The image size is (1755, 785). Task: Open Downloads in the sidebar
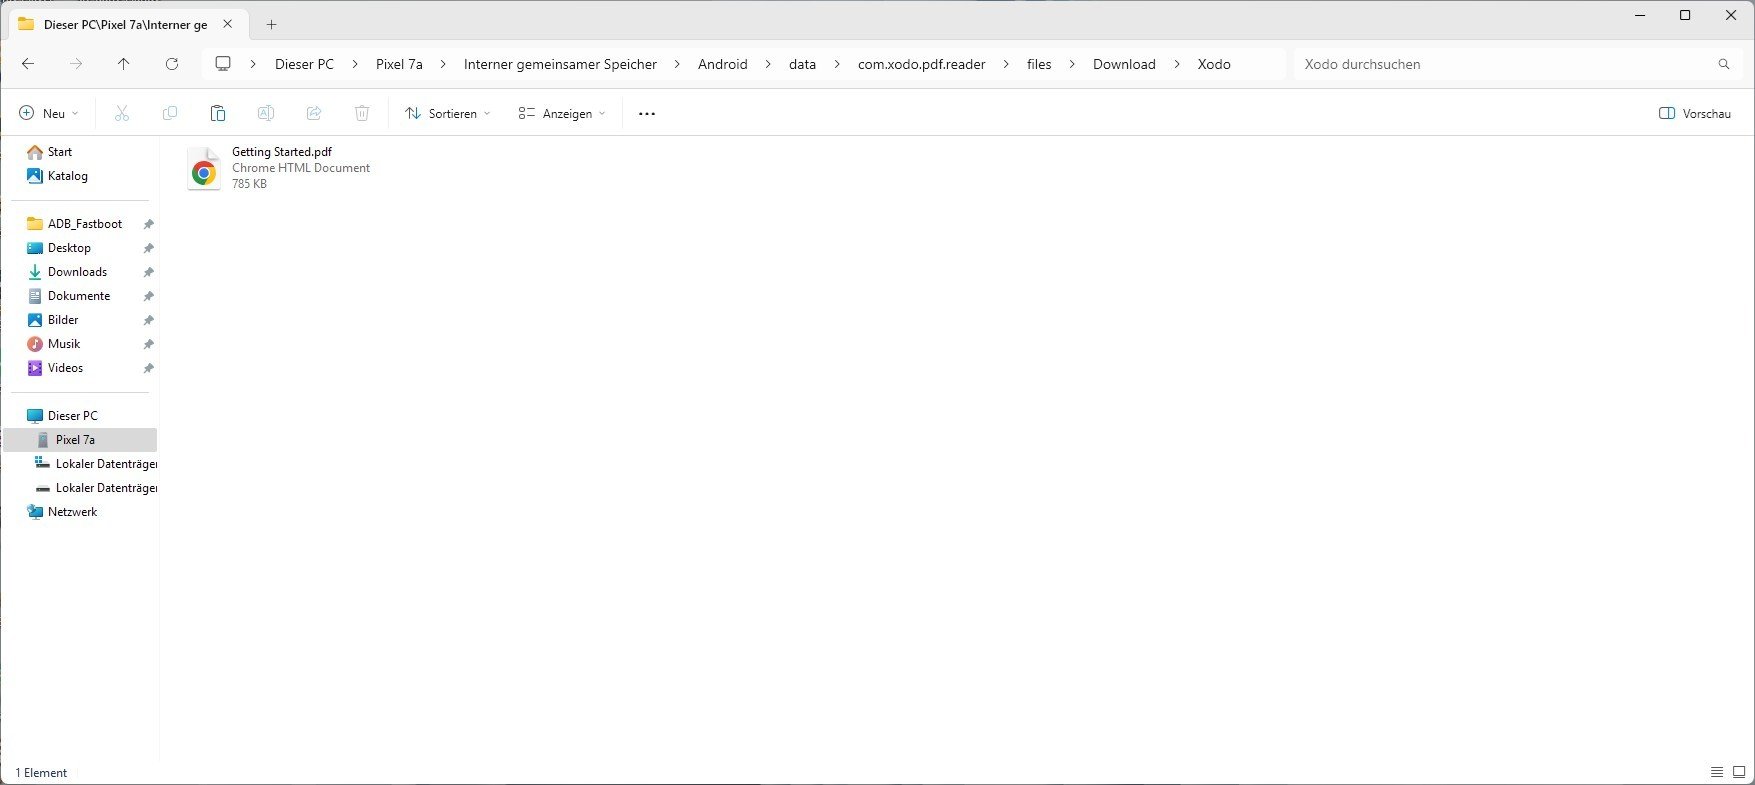pyautogui.click(x=77, y=272)
